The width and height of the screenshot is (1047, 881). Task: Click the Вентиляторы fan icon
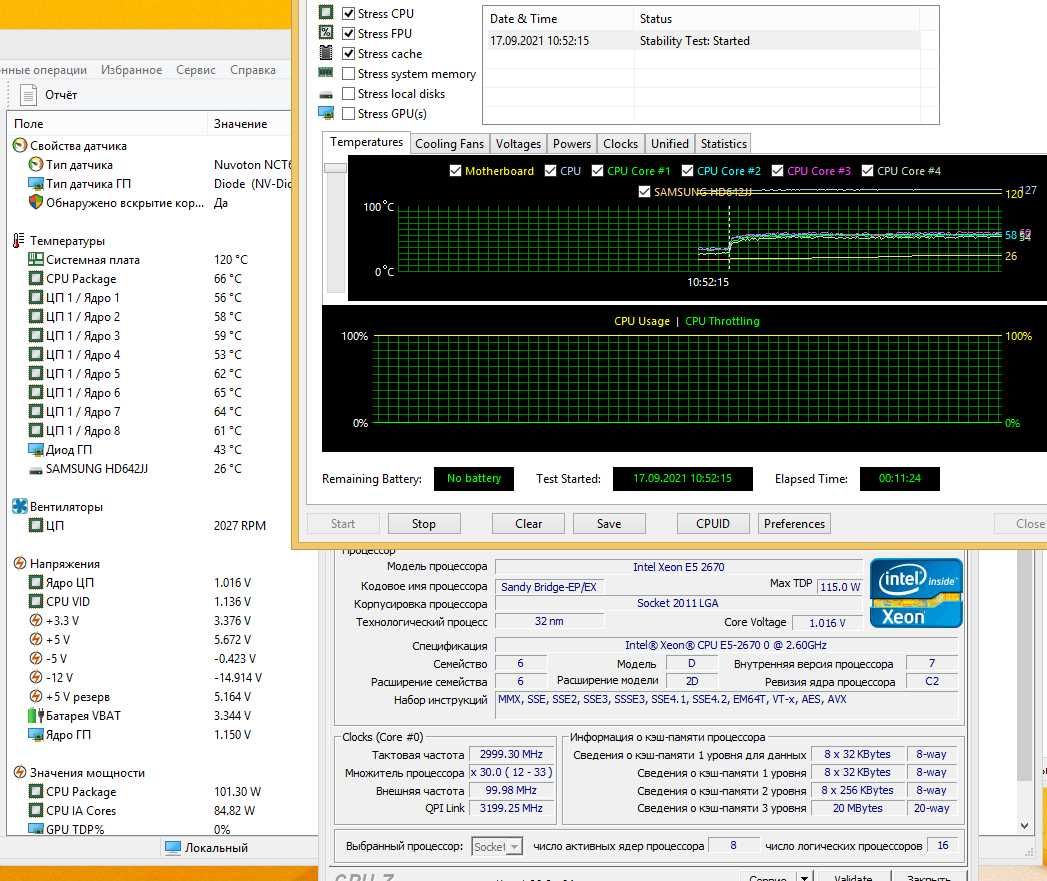[x=20, y=506]
